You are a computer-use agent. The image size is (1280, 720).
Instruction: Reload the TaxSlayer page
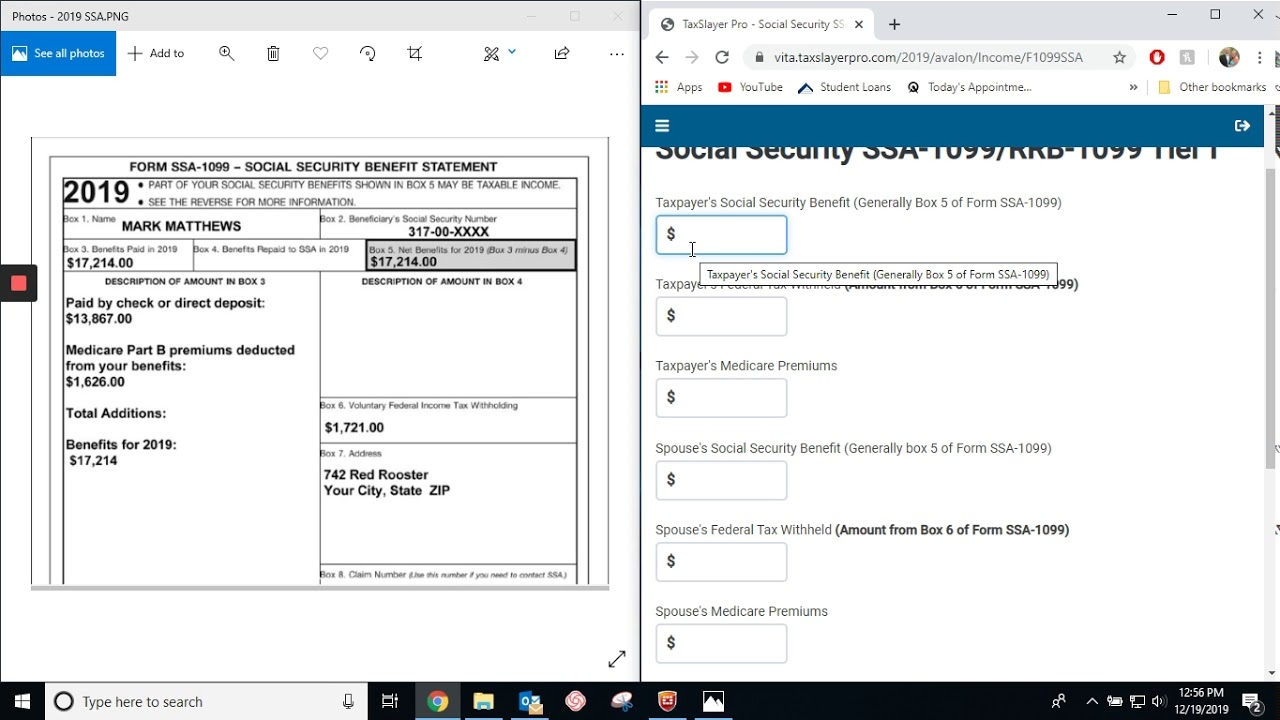pos(722,57)
